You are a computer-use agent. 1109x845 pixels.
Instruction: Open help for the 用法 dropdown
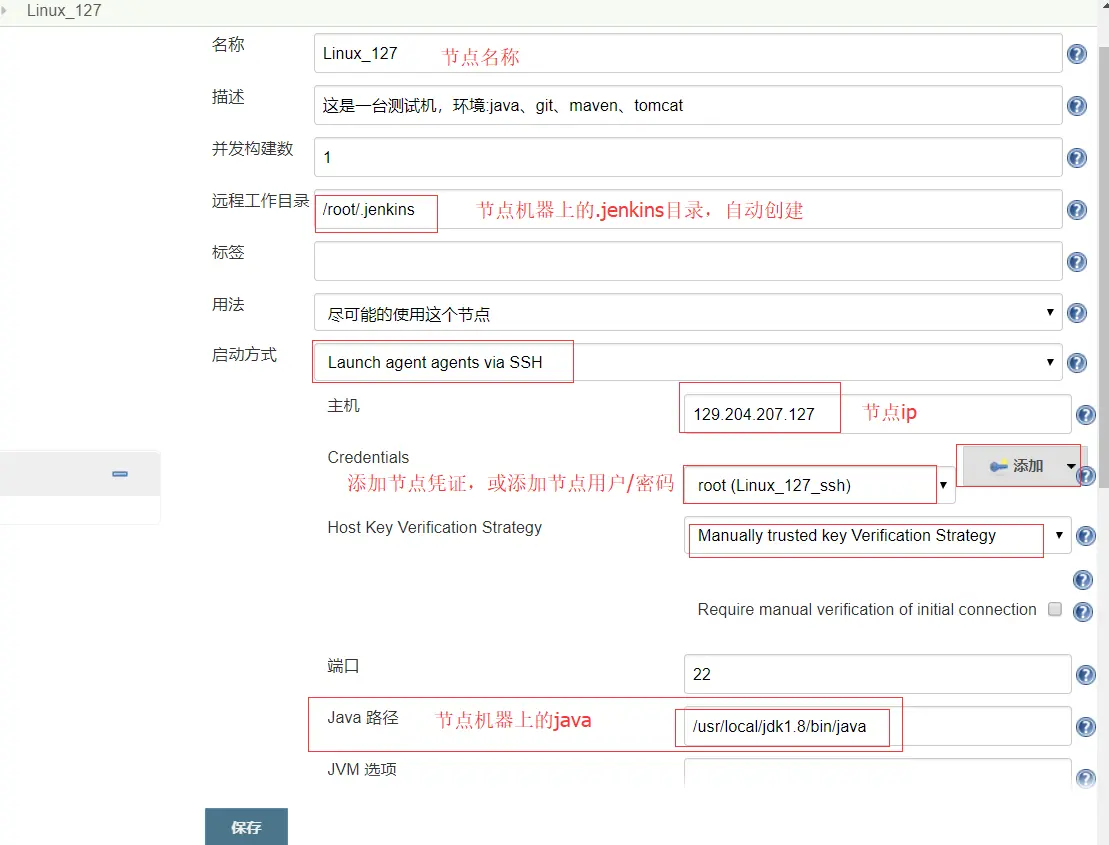[1076, 313]
